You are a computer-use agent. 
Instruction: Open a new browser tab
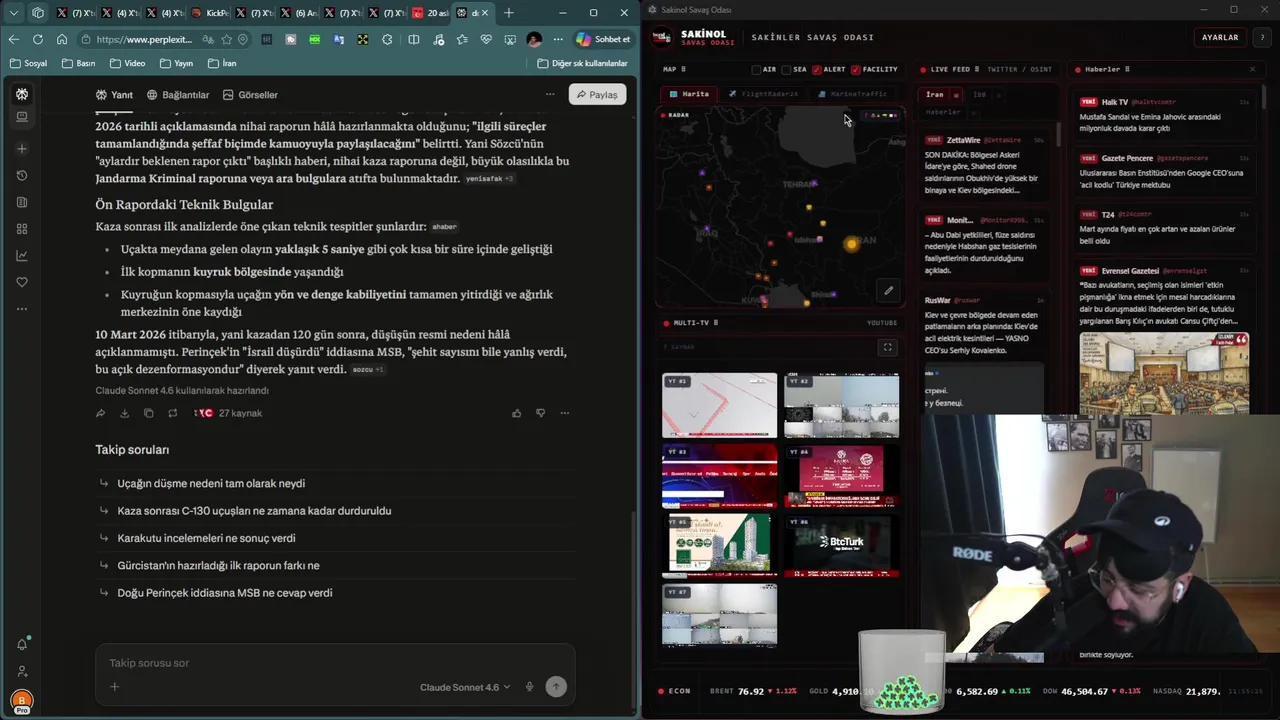pos(509,13)
